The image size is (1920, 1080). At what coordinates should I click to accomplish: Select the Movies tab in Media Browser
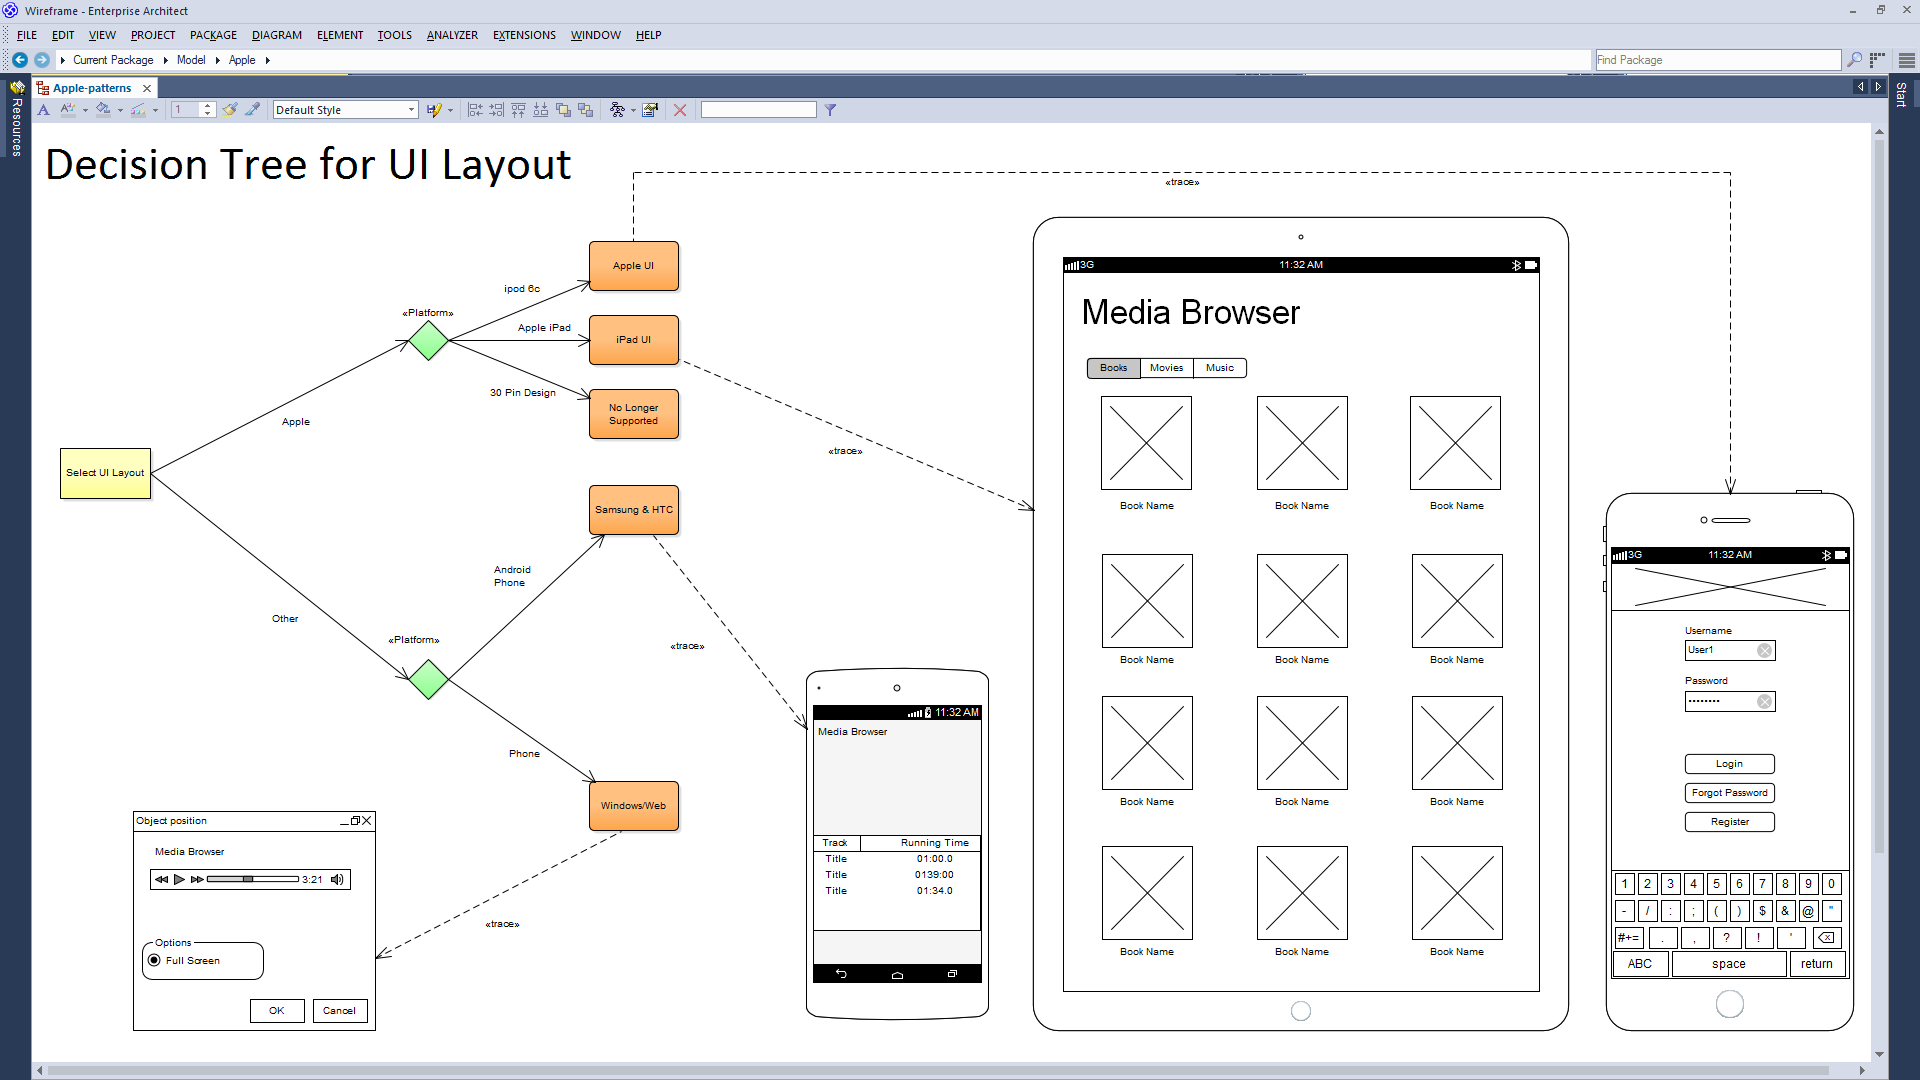[1166, 368]
